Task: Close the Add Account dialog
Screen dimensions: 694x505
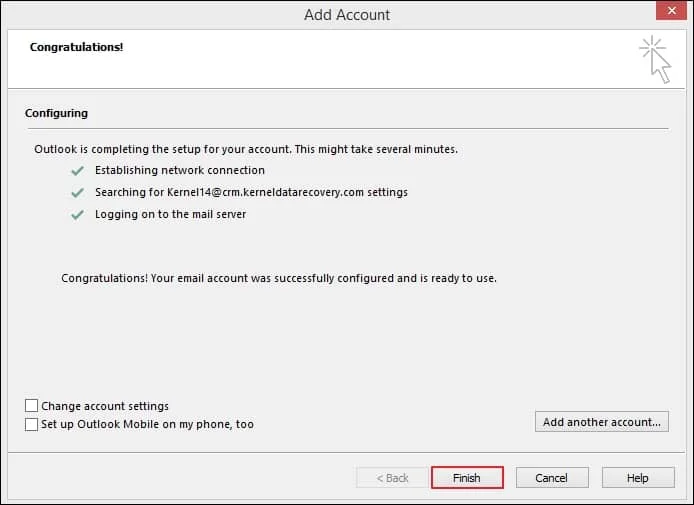Action: click(671, 10)
